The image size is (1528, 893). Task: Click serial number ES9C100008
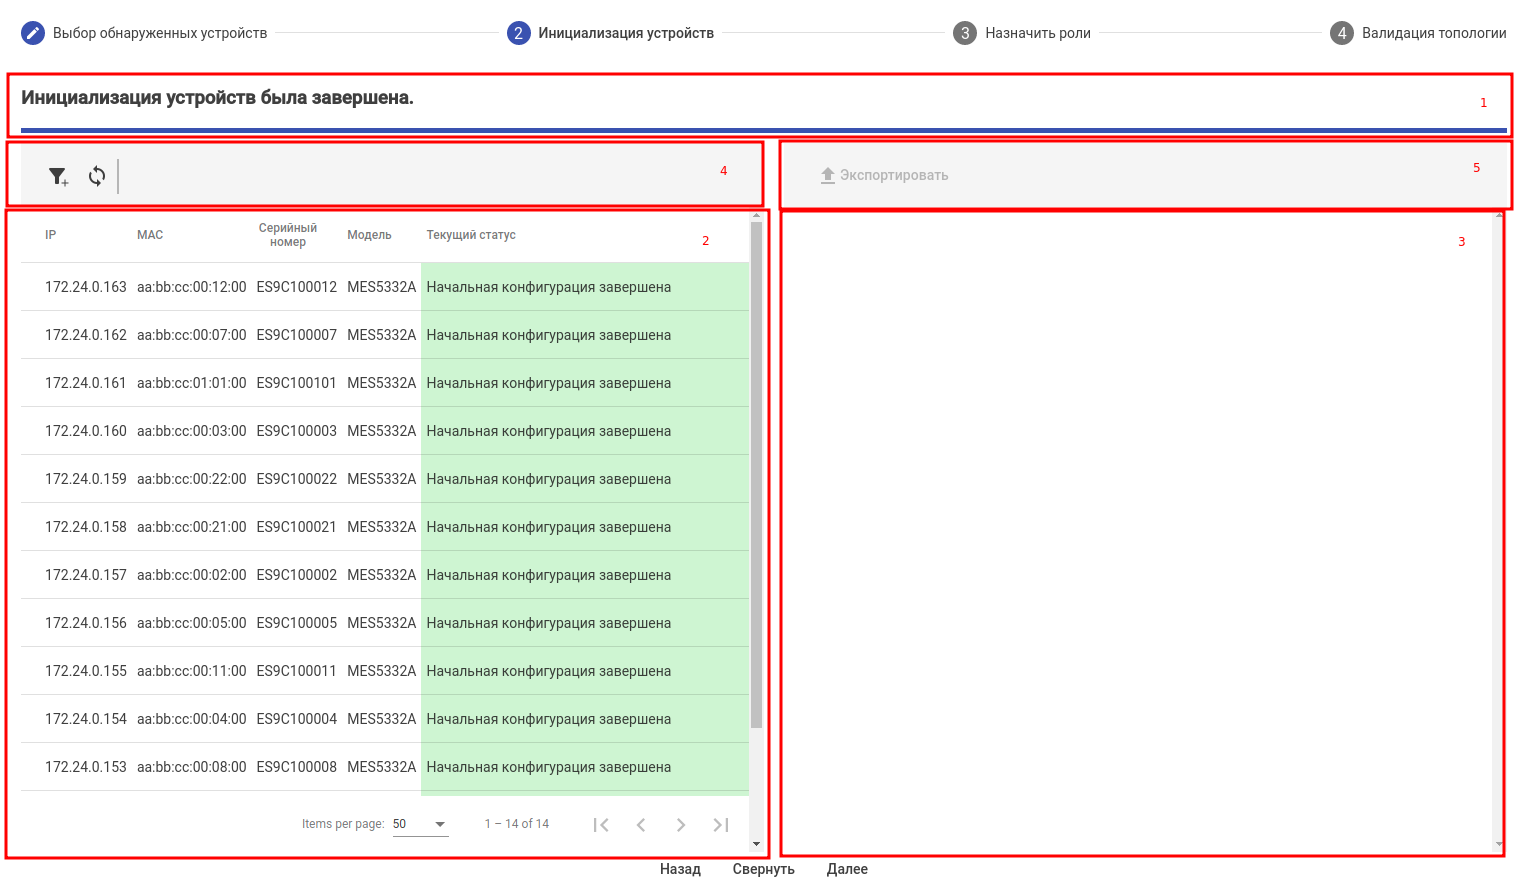tap(297, 767)
